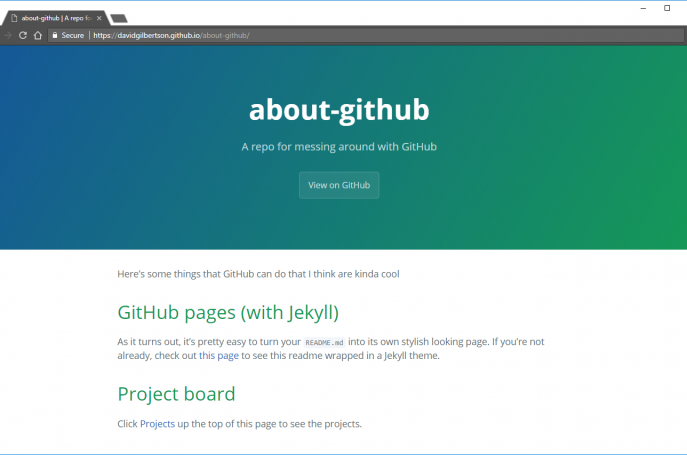Reload the page with the refresh icon

coord(23,36)
